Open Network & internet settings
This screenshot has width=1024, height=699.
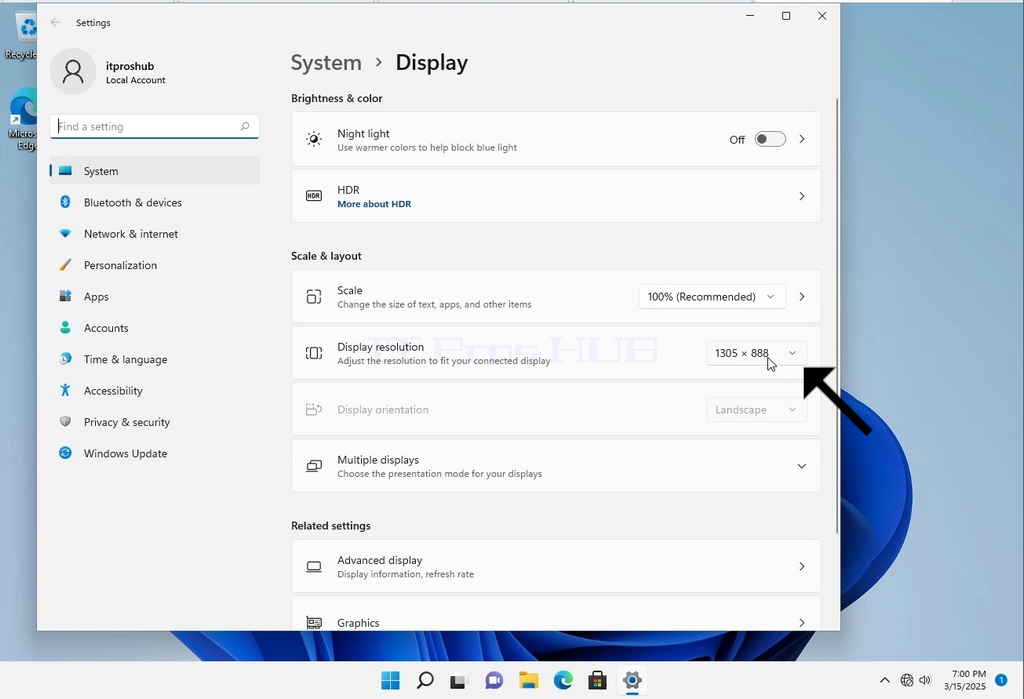(155, 234)
